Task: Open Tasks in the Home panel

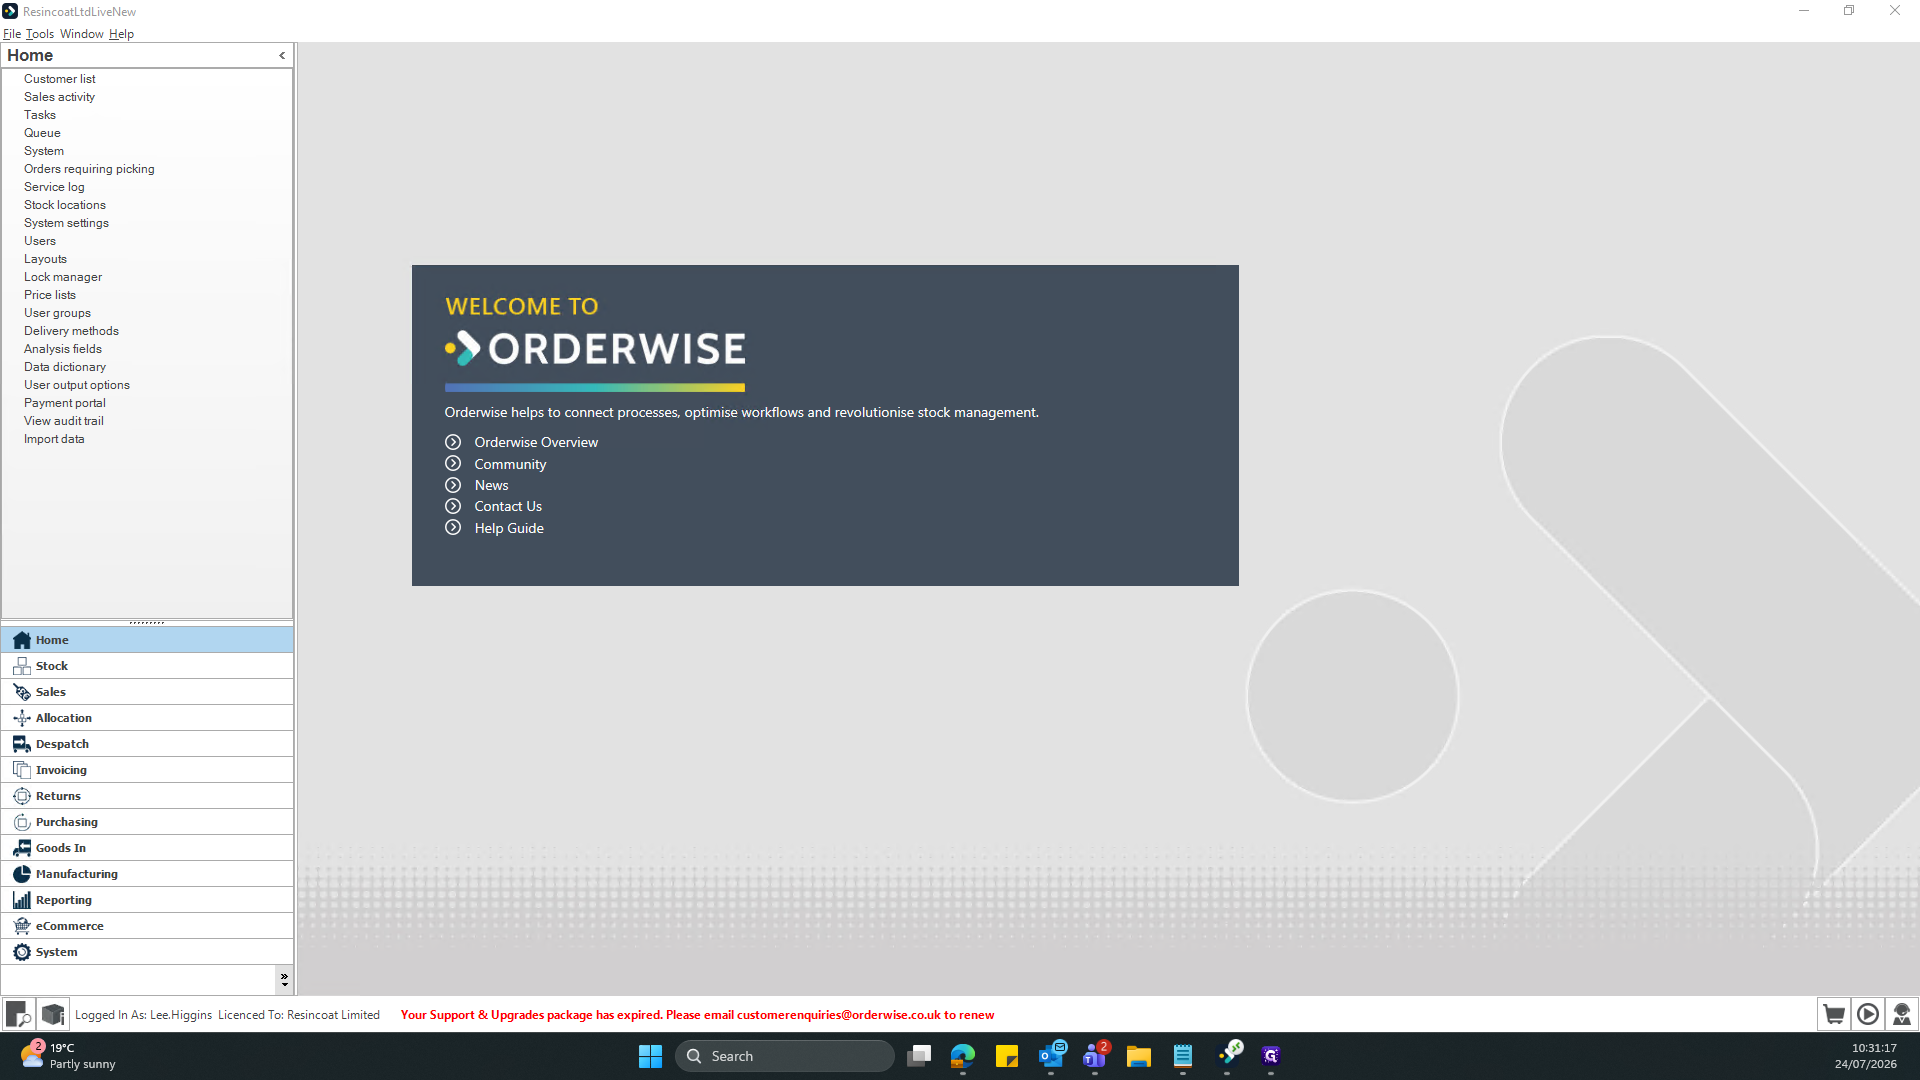Action: (x=40, y=115)
